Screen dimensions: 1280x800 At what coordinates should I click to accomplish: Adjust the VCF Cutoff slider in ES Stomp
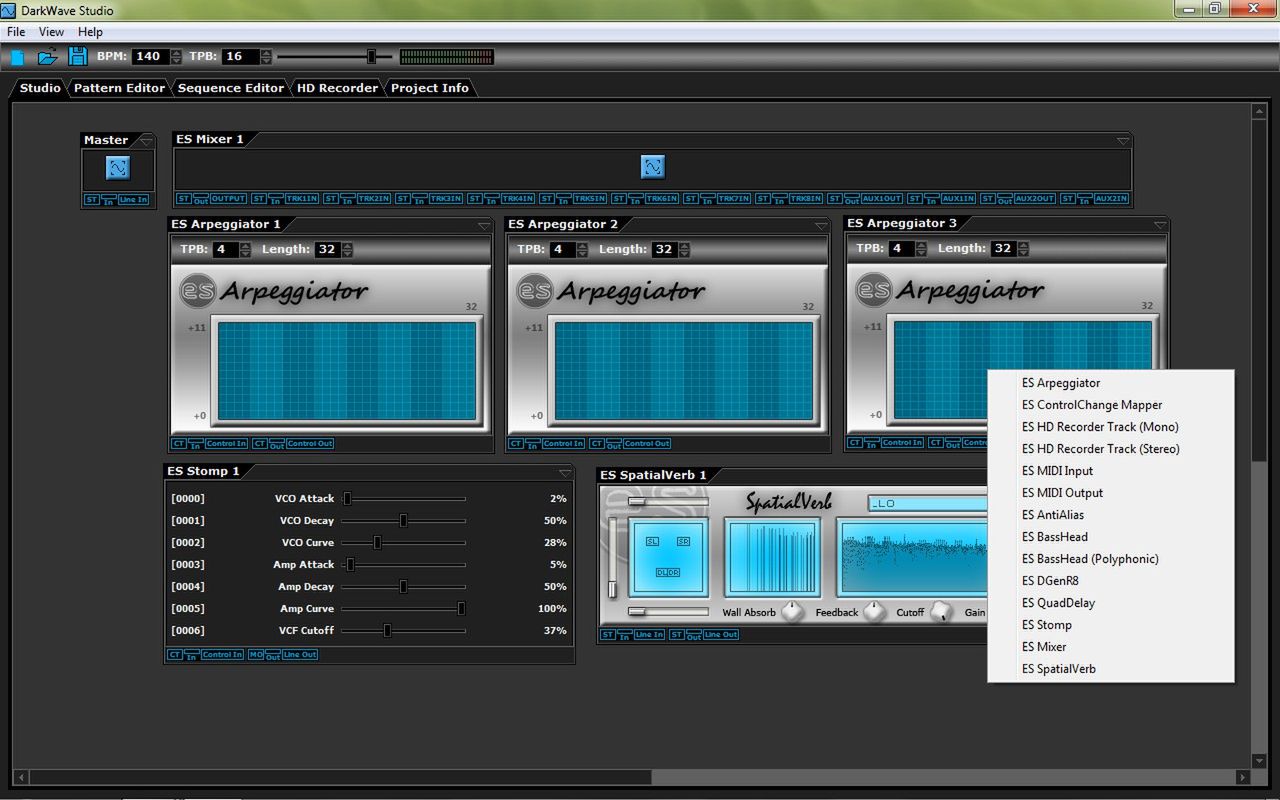point(404,631)
